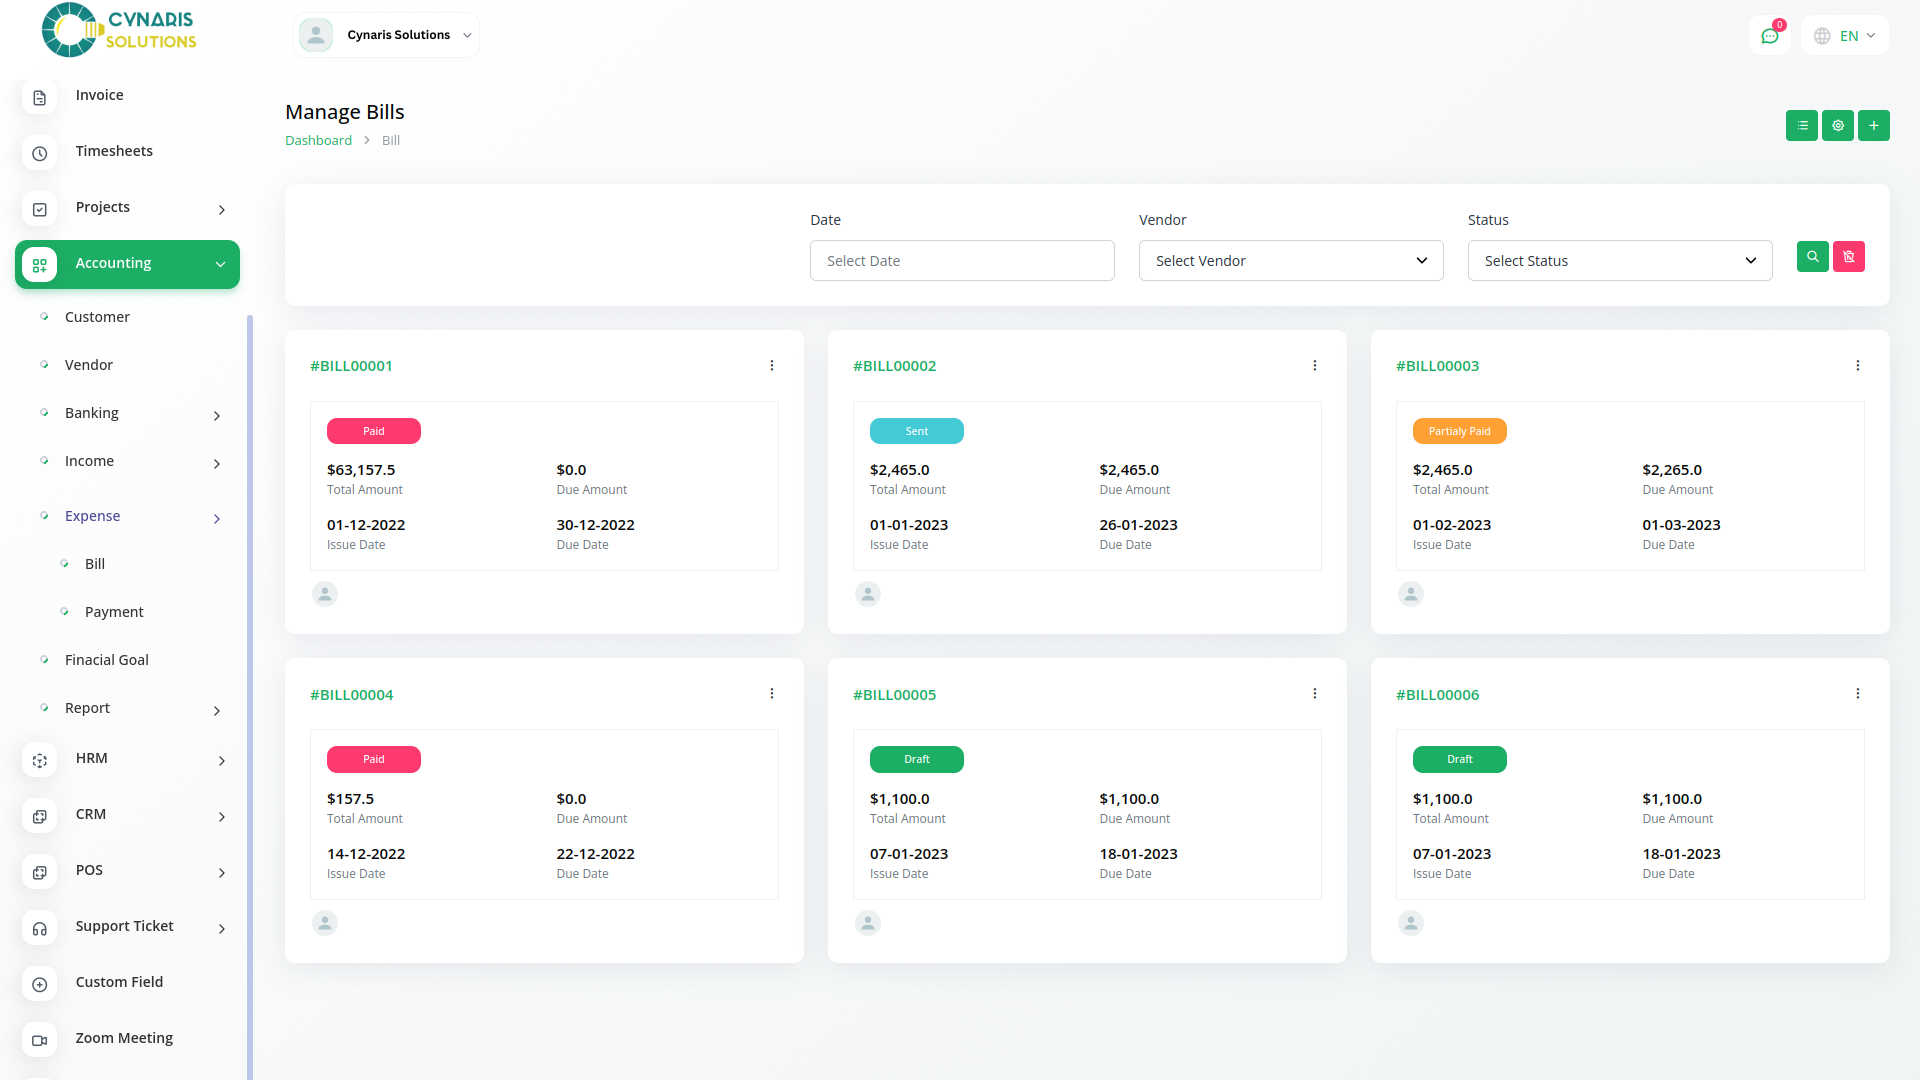
Task: Click the Dashboard breadcrumb link
Action: (318, 141)
